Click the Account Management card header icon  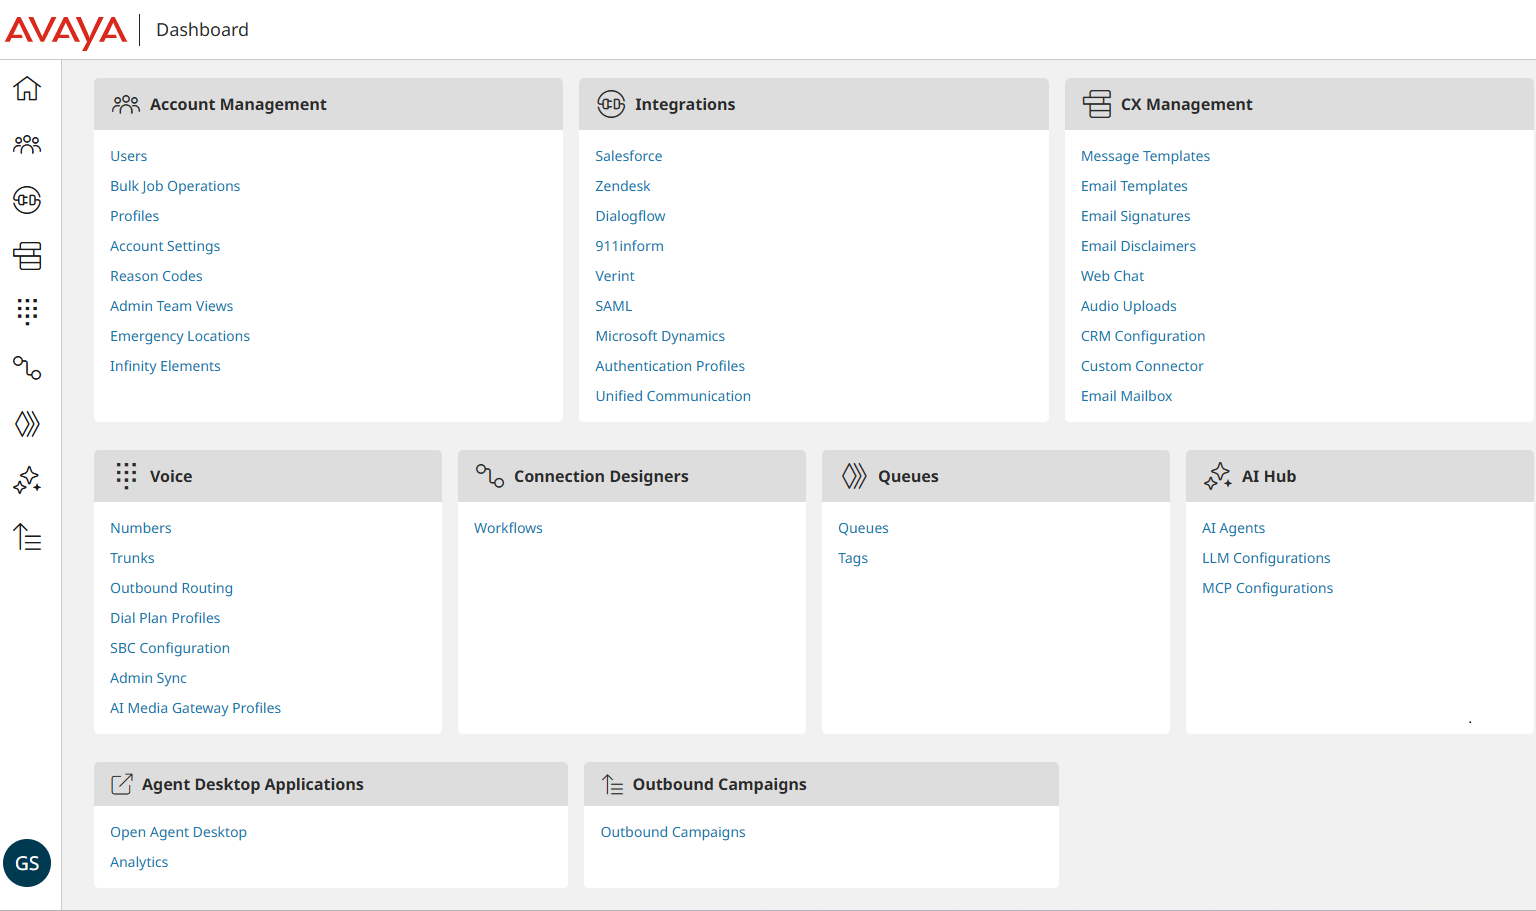(x=126, y=104)
